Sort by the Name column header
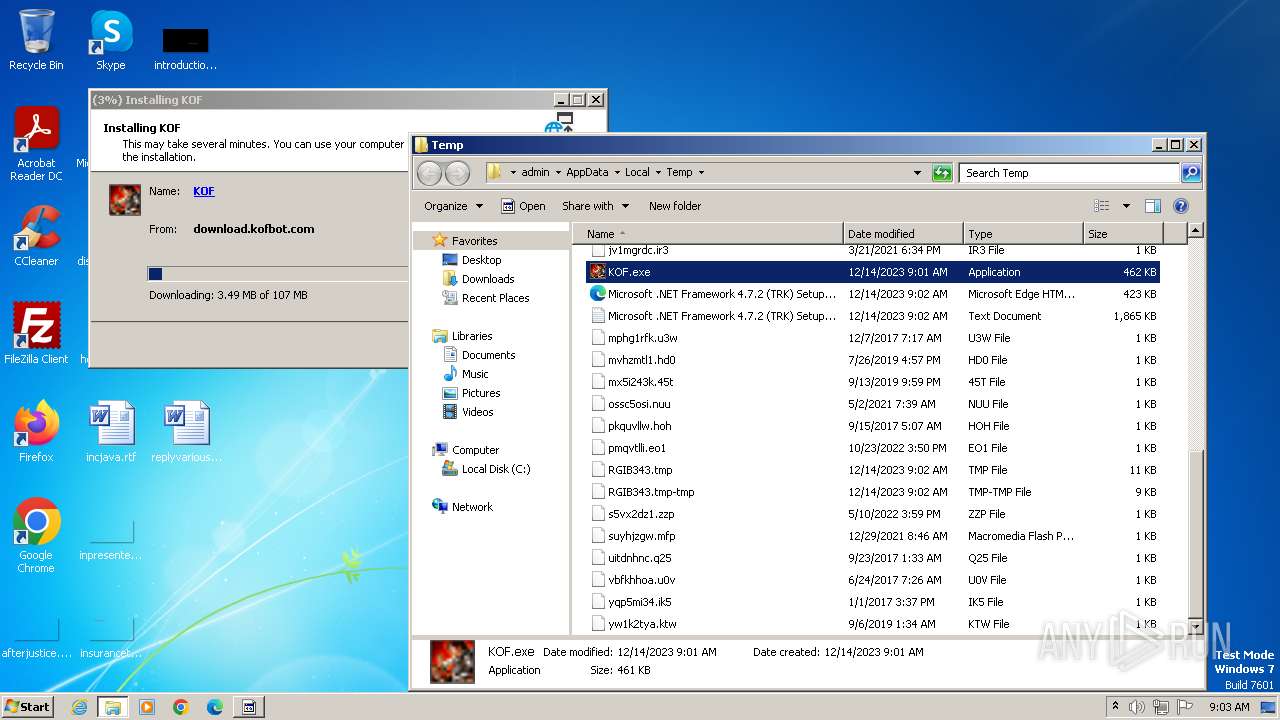 pyautogui.click(x=709, y=233)
